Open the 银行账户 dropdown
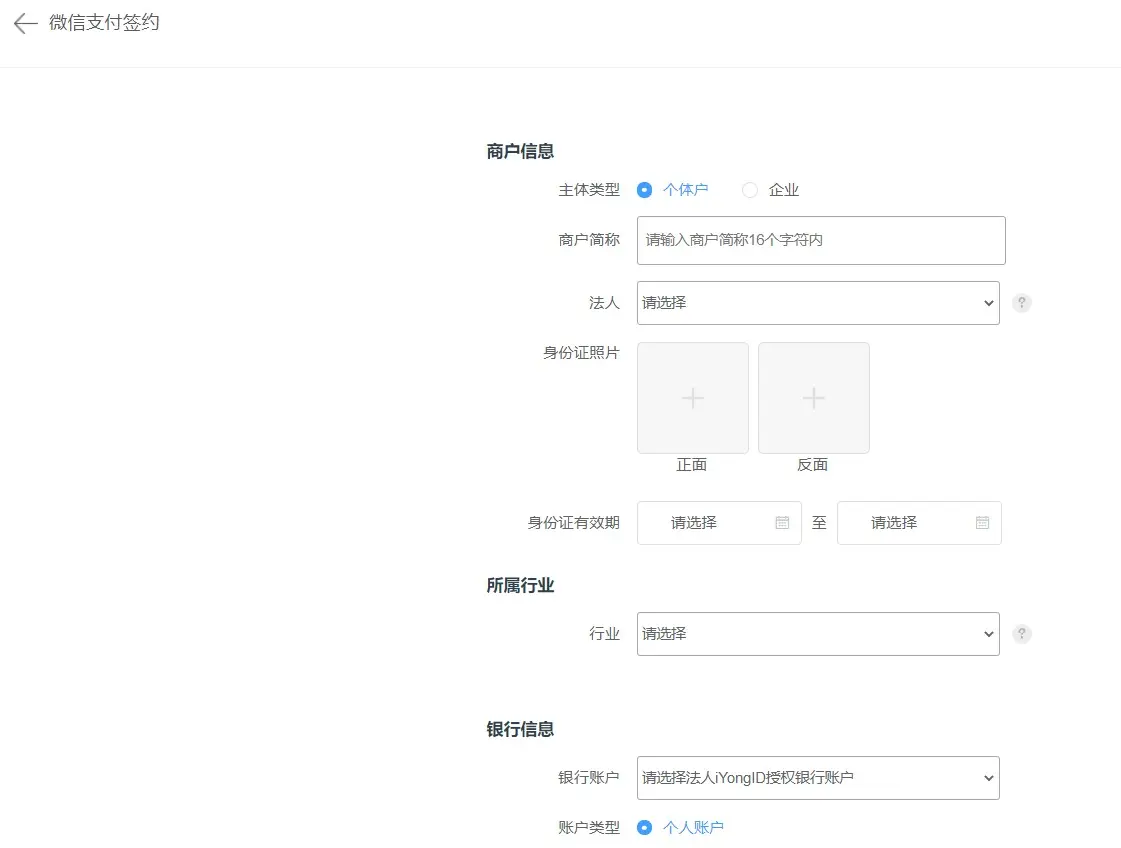 (817, 778)
